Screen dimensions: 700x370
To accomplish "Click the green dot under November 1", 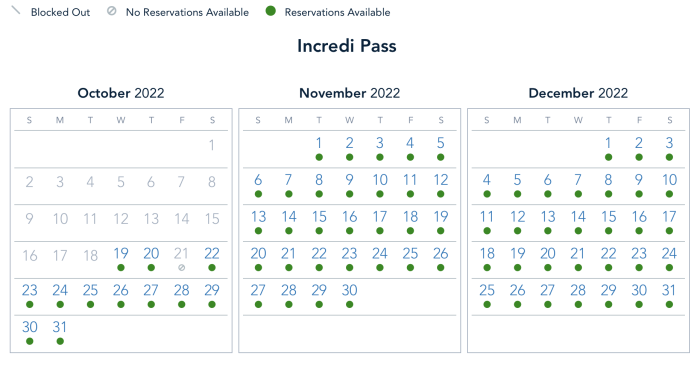I will click(319, 157).
